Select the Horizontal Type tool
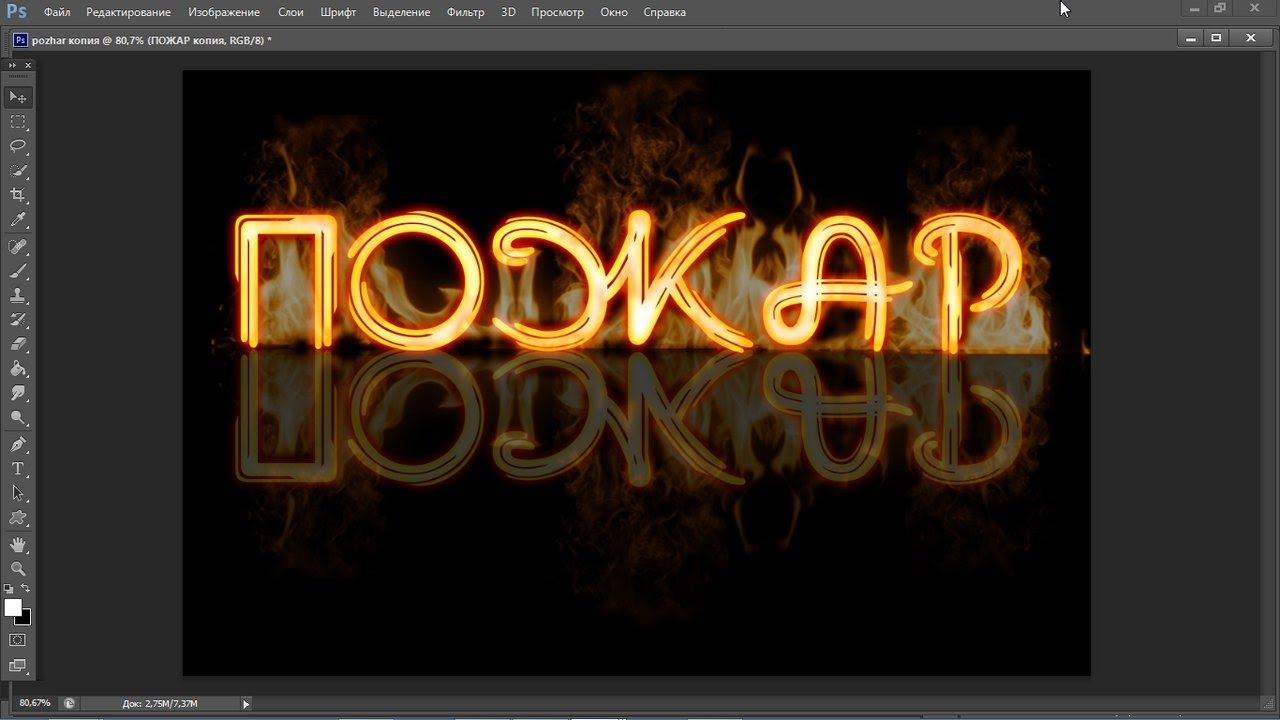The width and height of the screenshot is (1280, 720). (x=18, y=469)
